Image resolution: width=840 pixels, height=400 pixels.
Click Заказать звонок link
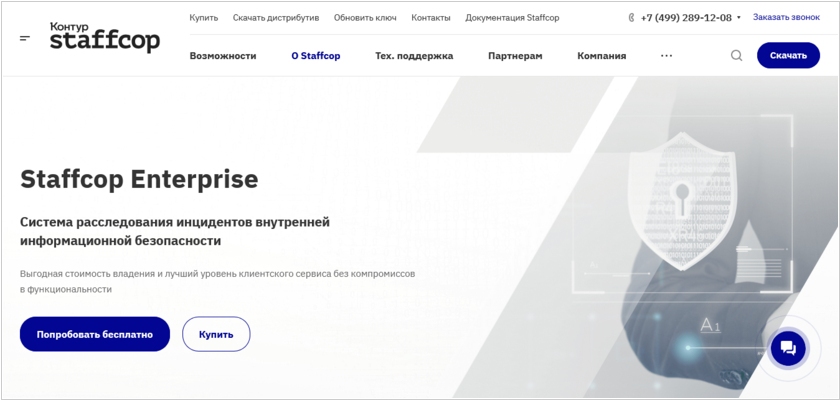coord(786,17)
